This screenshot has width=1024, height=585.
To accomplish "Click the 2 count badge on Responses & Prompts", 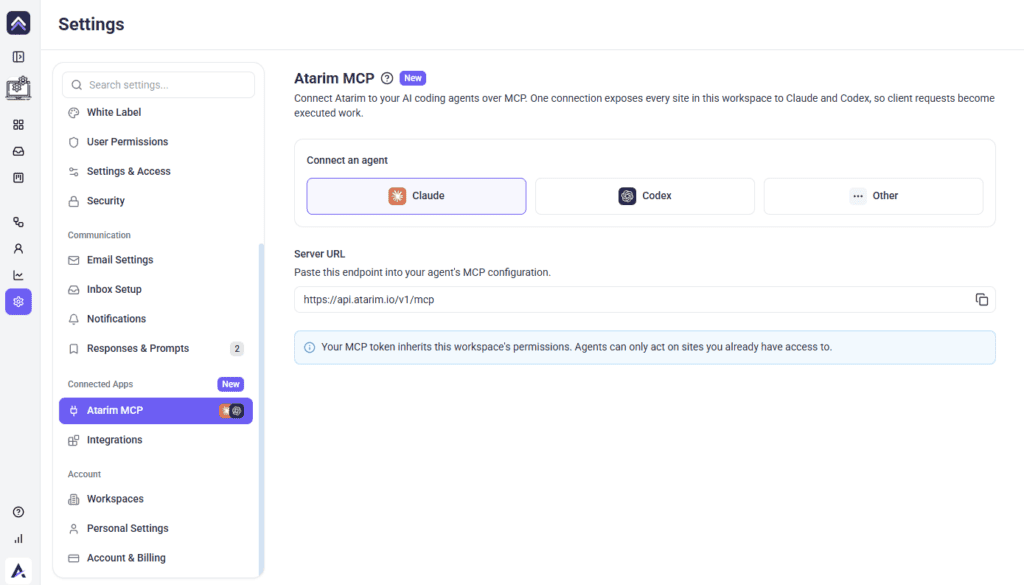I will click(237, 349).
